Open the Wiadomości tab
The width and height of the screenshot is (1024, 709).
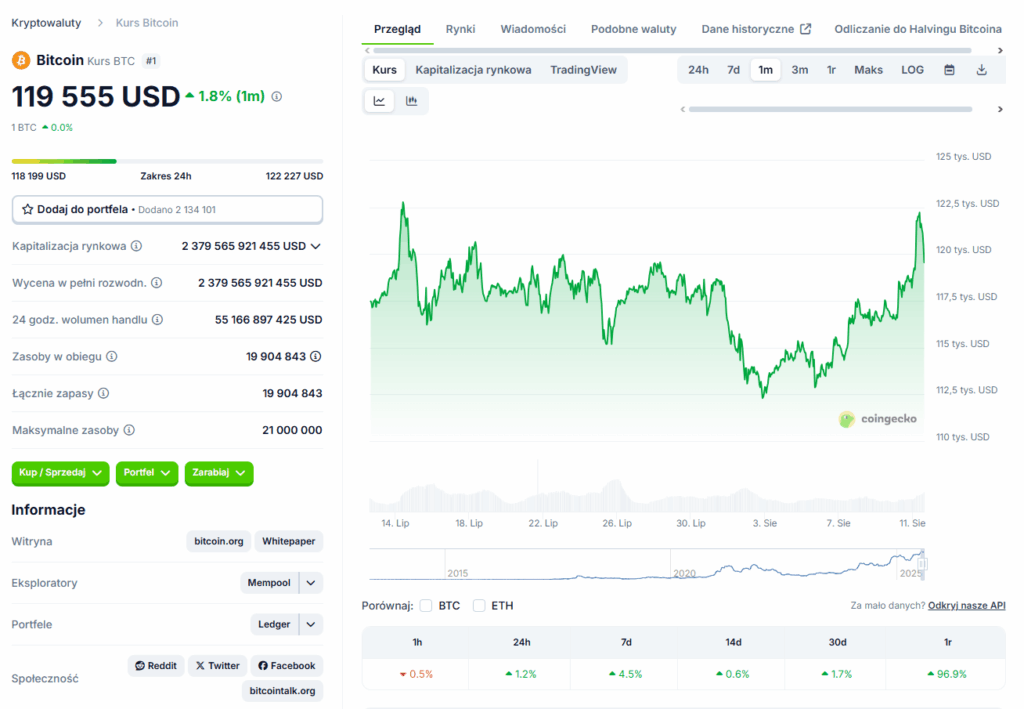[x=533, y=29]
